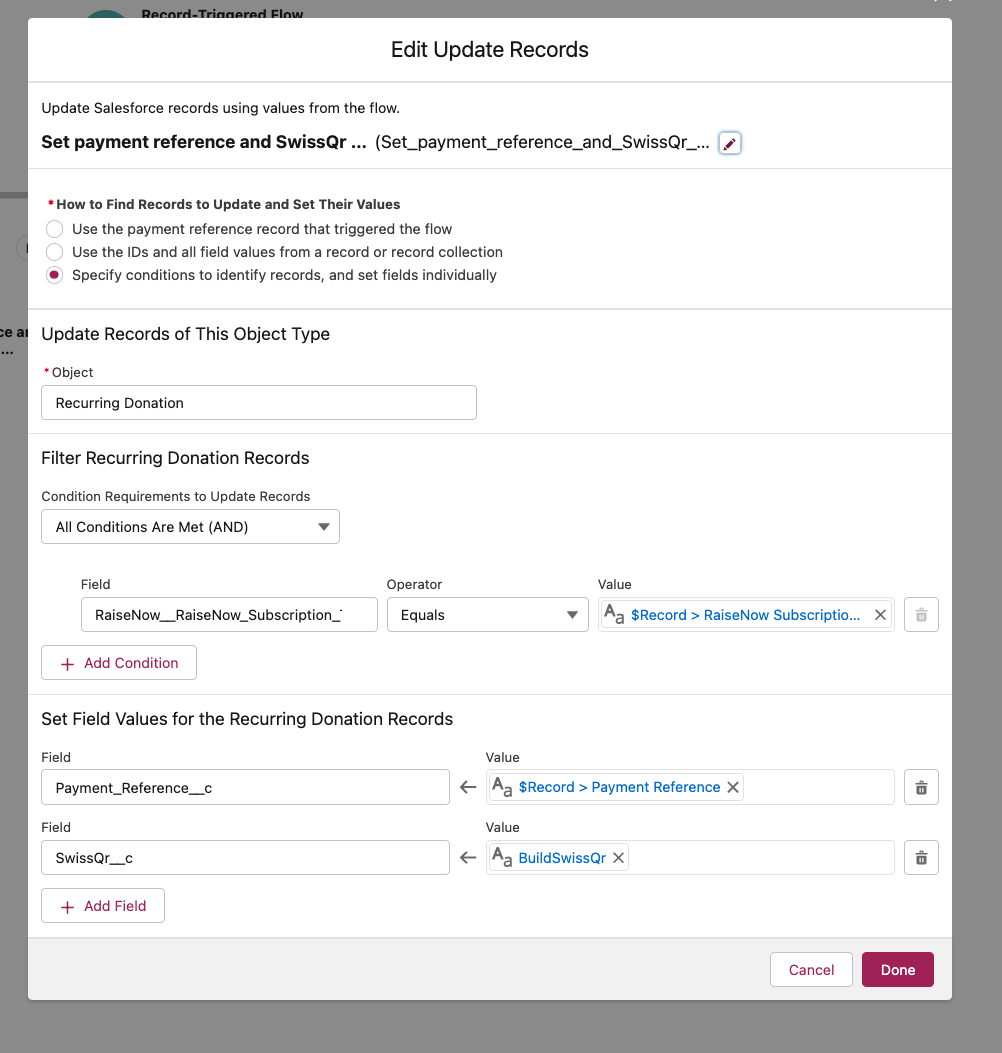Select 'Specify conditions to identify records' radio
This screenshot has width=1002, height=1053.
54,275
